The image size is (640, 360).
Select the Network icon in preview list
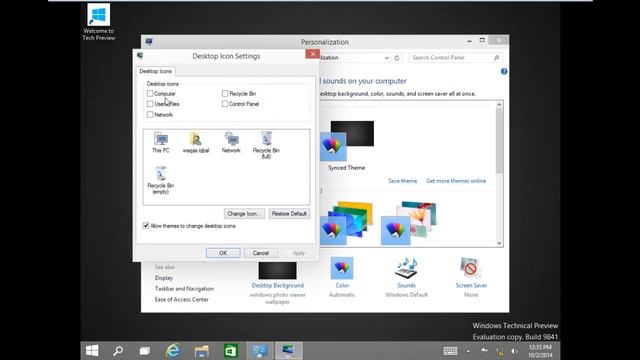(231, 142)
